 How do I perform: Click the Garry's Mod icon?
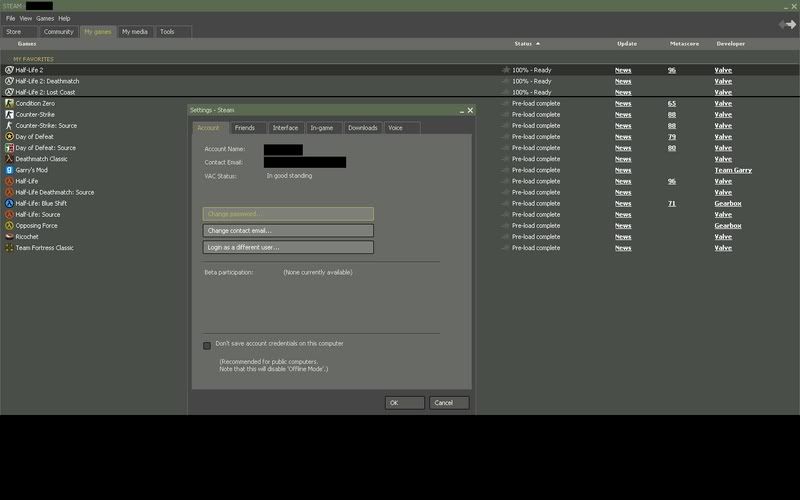pos(9,170)
